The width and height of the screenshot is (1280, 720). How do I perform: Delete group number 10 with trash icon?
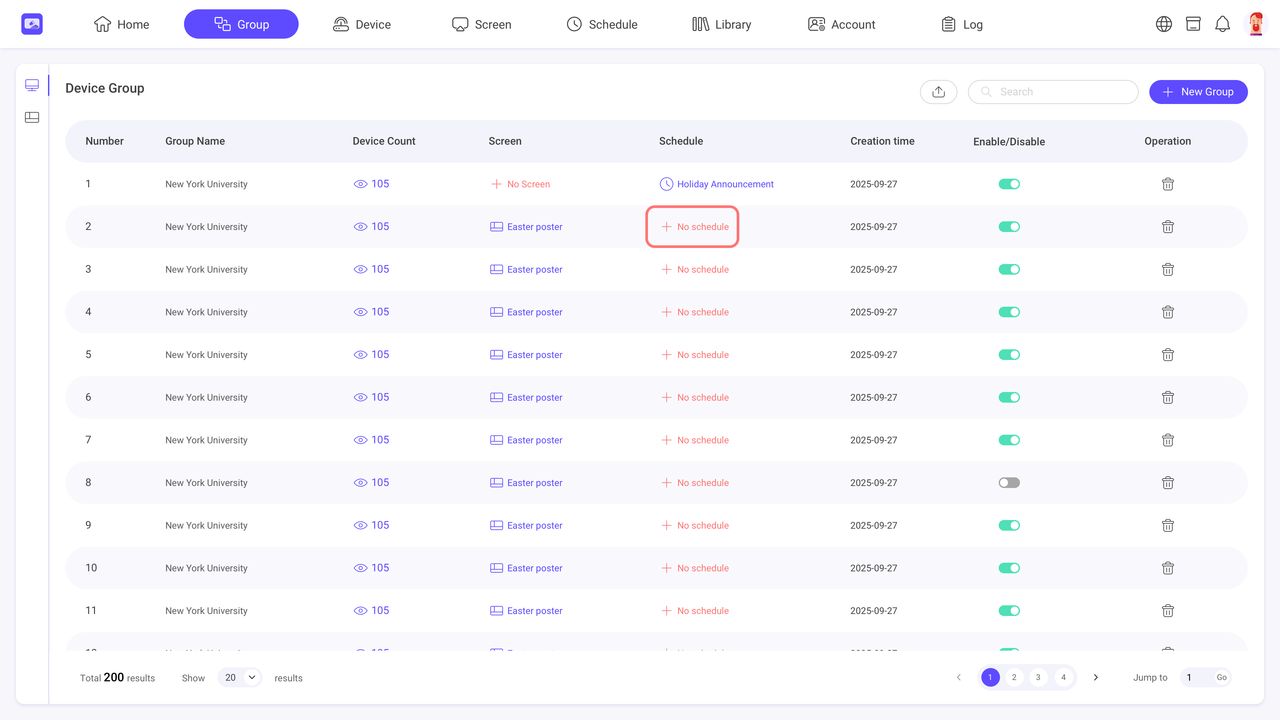(1167, 568)
